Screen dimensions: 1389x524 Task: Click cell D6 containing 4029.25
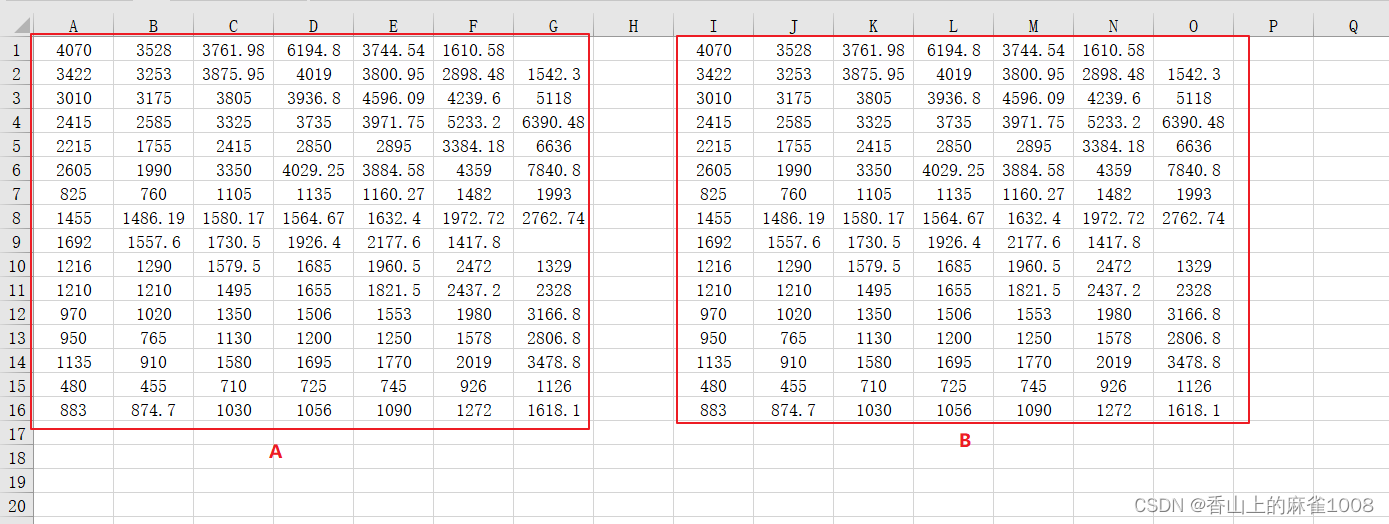tap(314, 170)
